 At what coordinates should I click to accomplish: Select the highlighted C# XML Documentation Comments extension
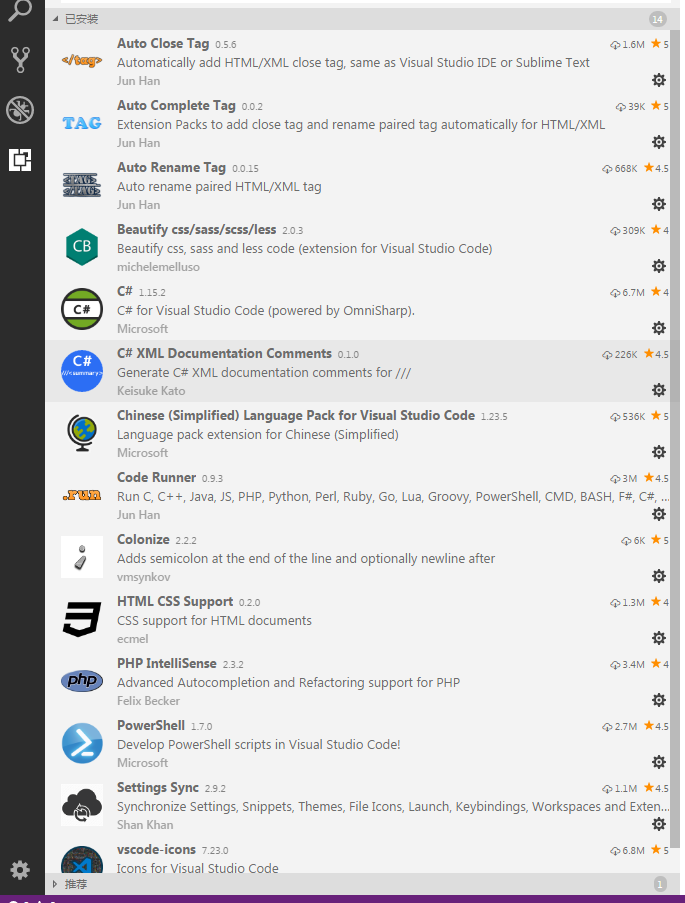pos(300,372)
